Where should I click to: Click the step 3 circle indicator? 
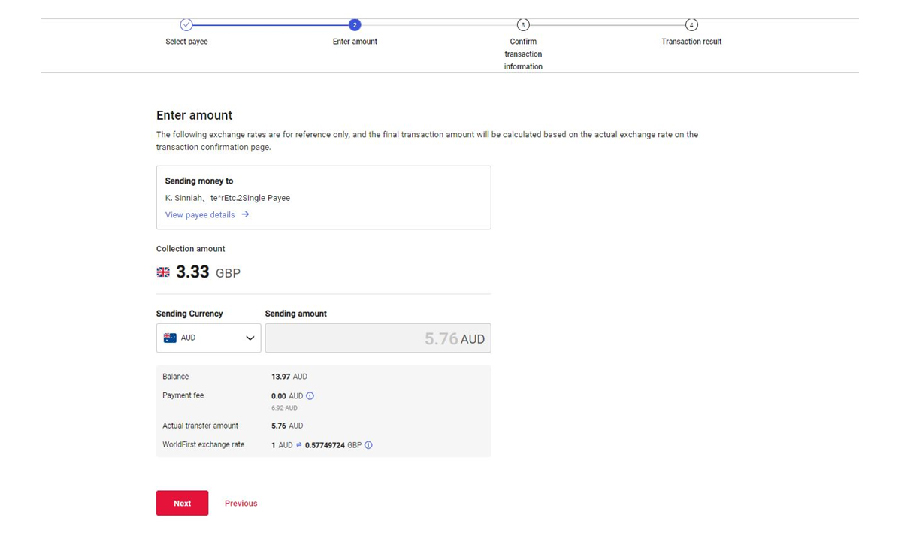coord(523,25)
